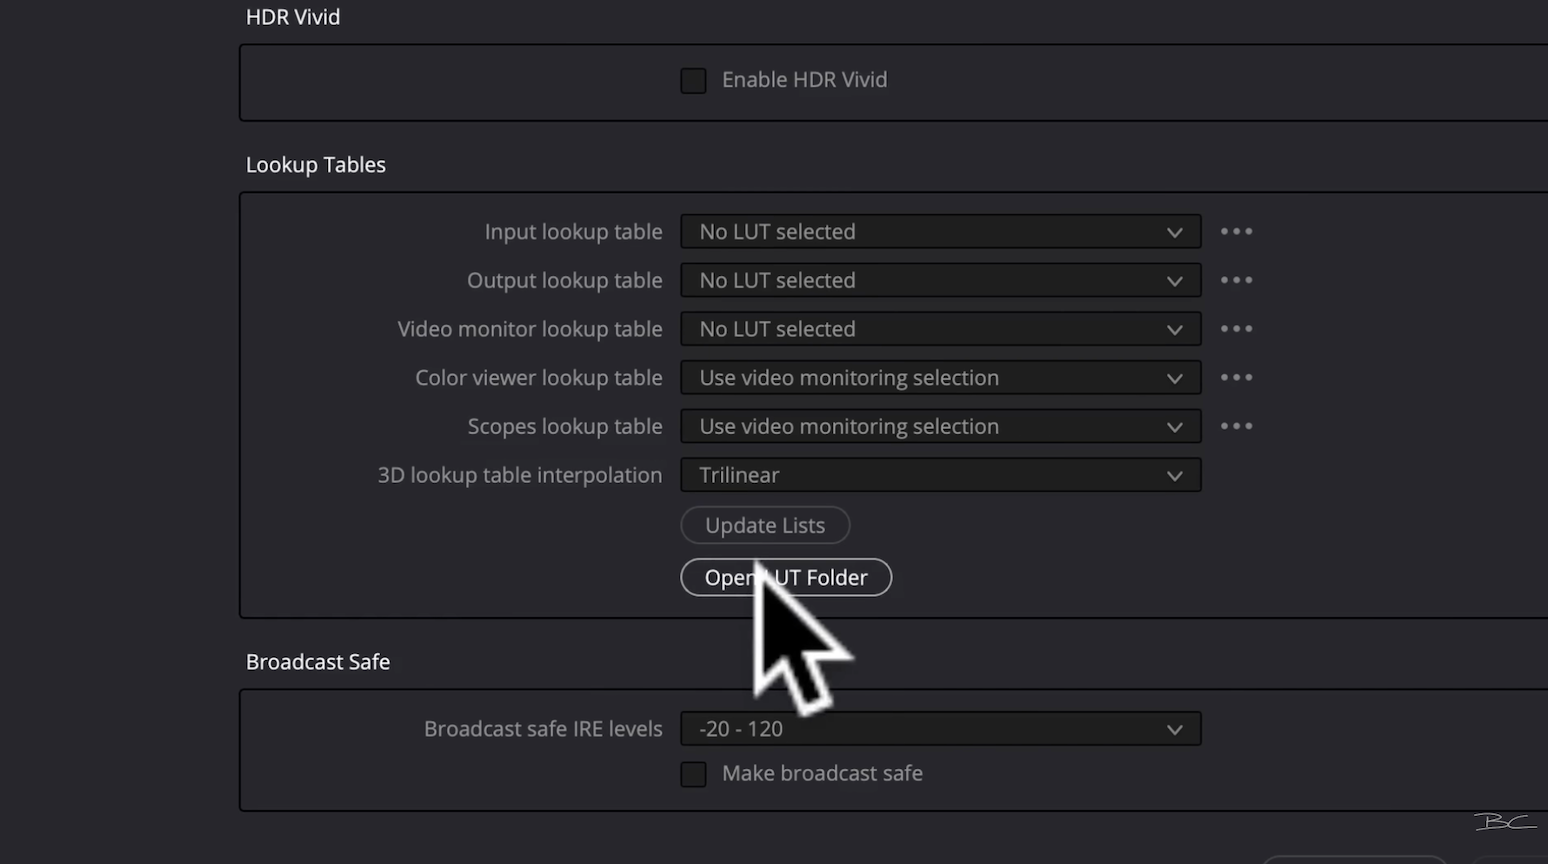This screenshot has width=1548, height=864.
Task: Open three-dot menu for Color viewer lookup table
Action: point(1236,378)
